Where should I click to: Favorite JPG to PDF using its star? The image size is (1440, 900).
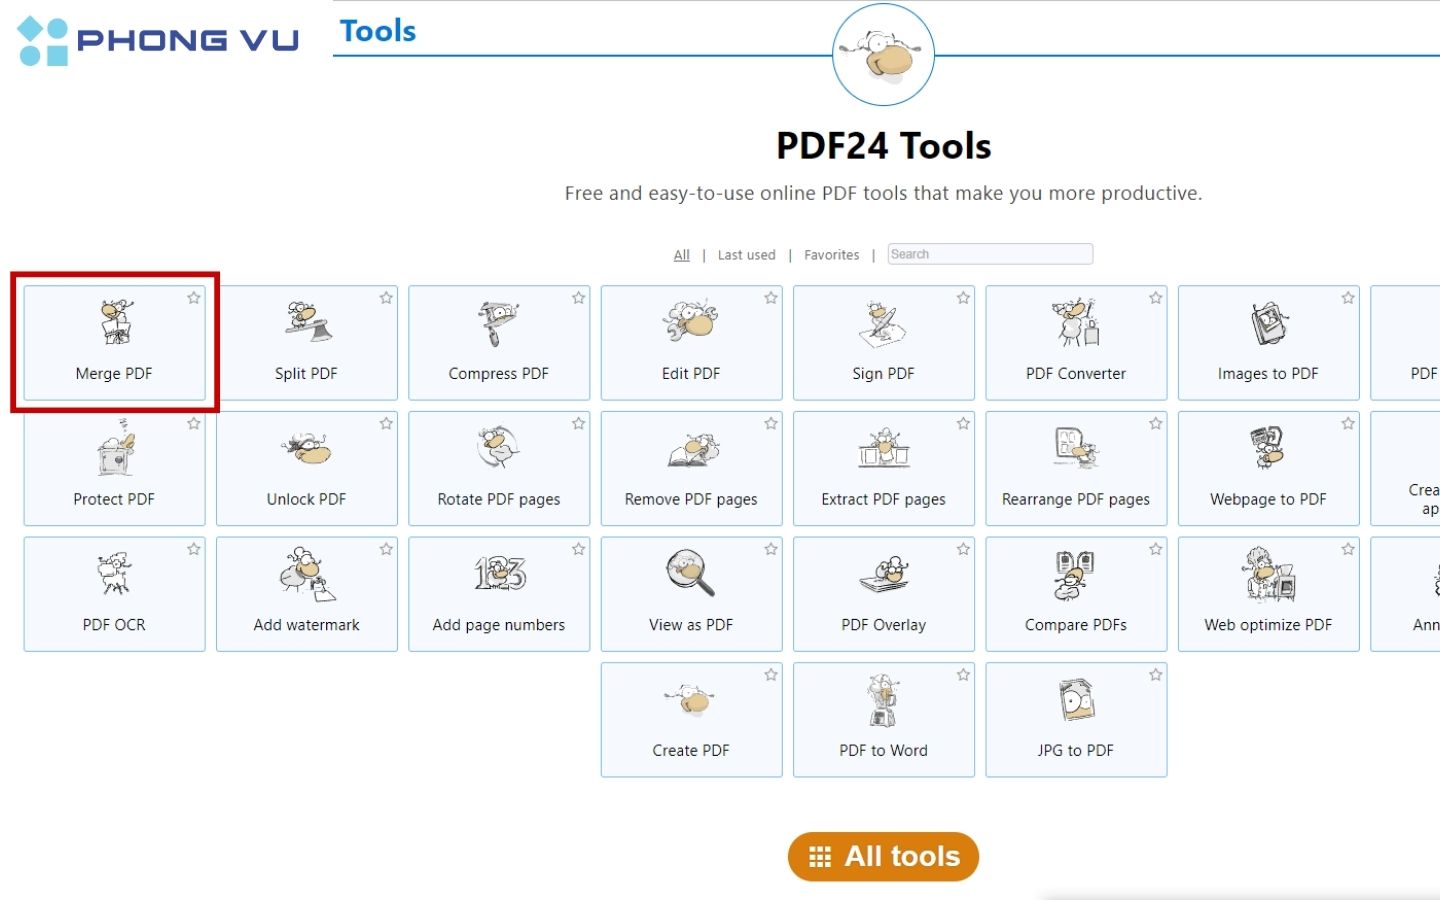[1156, 675]
